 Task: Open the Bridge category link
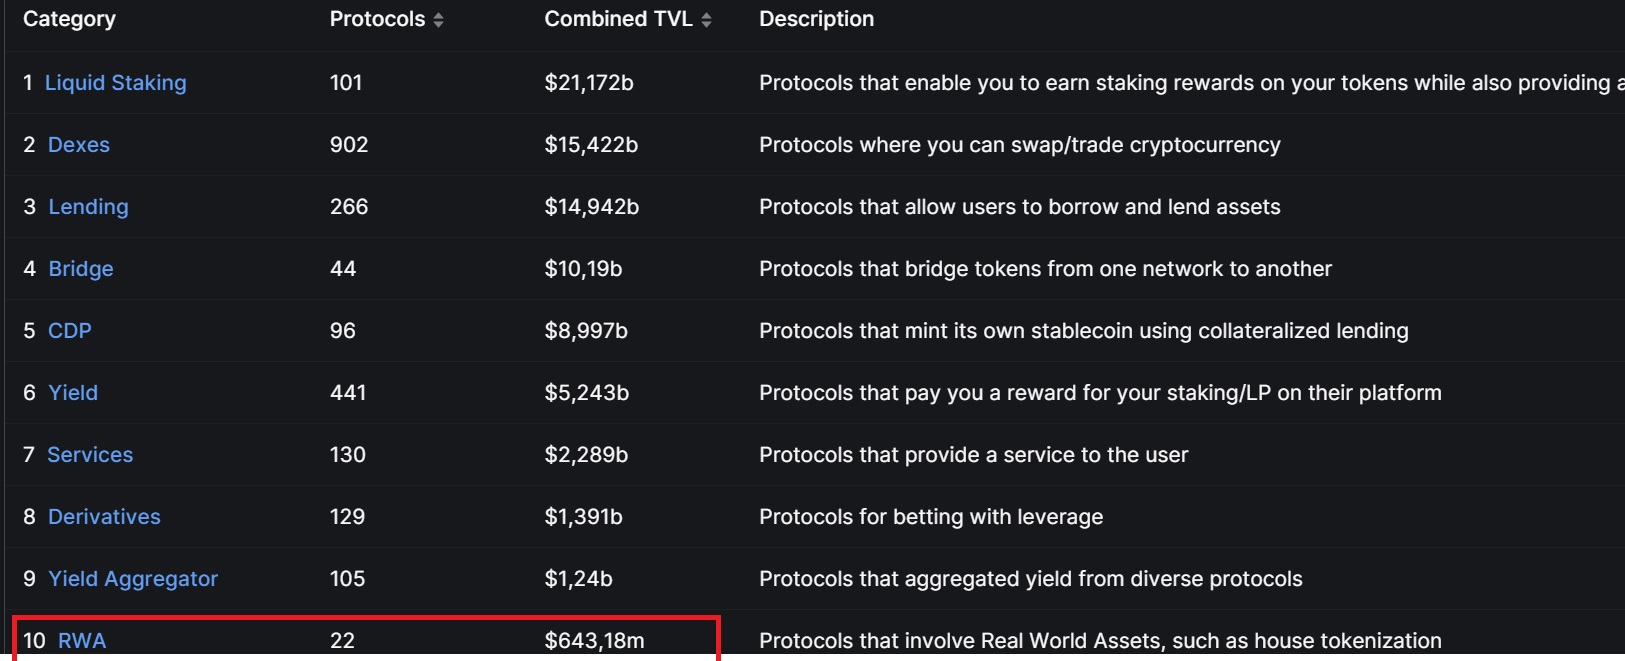[x=81, y=269]
